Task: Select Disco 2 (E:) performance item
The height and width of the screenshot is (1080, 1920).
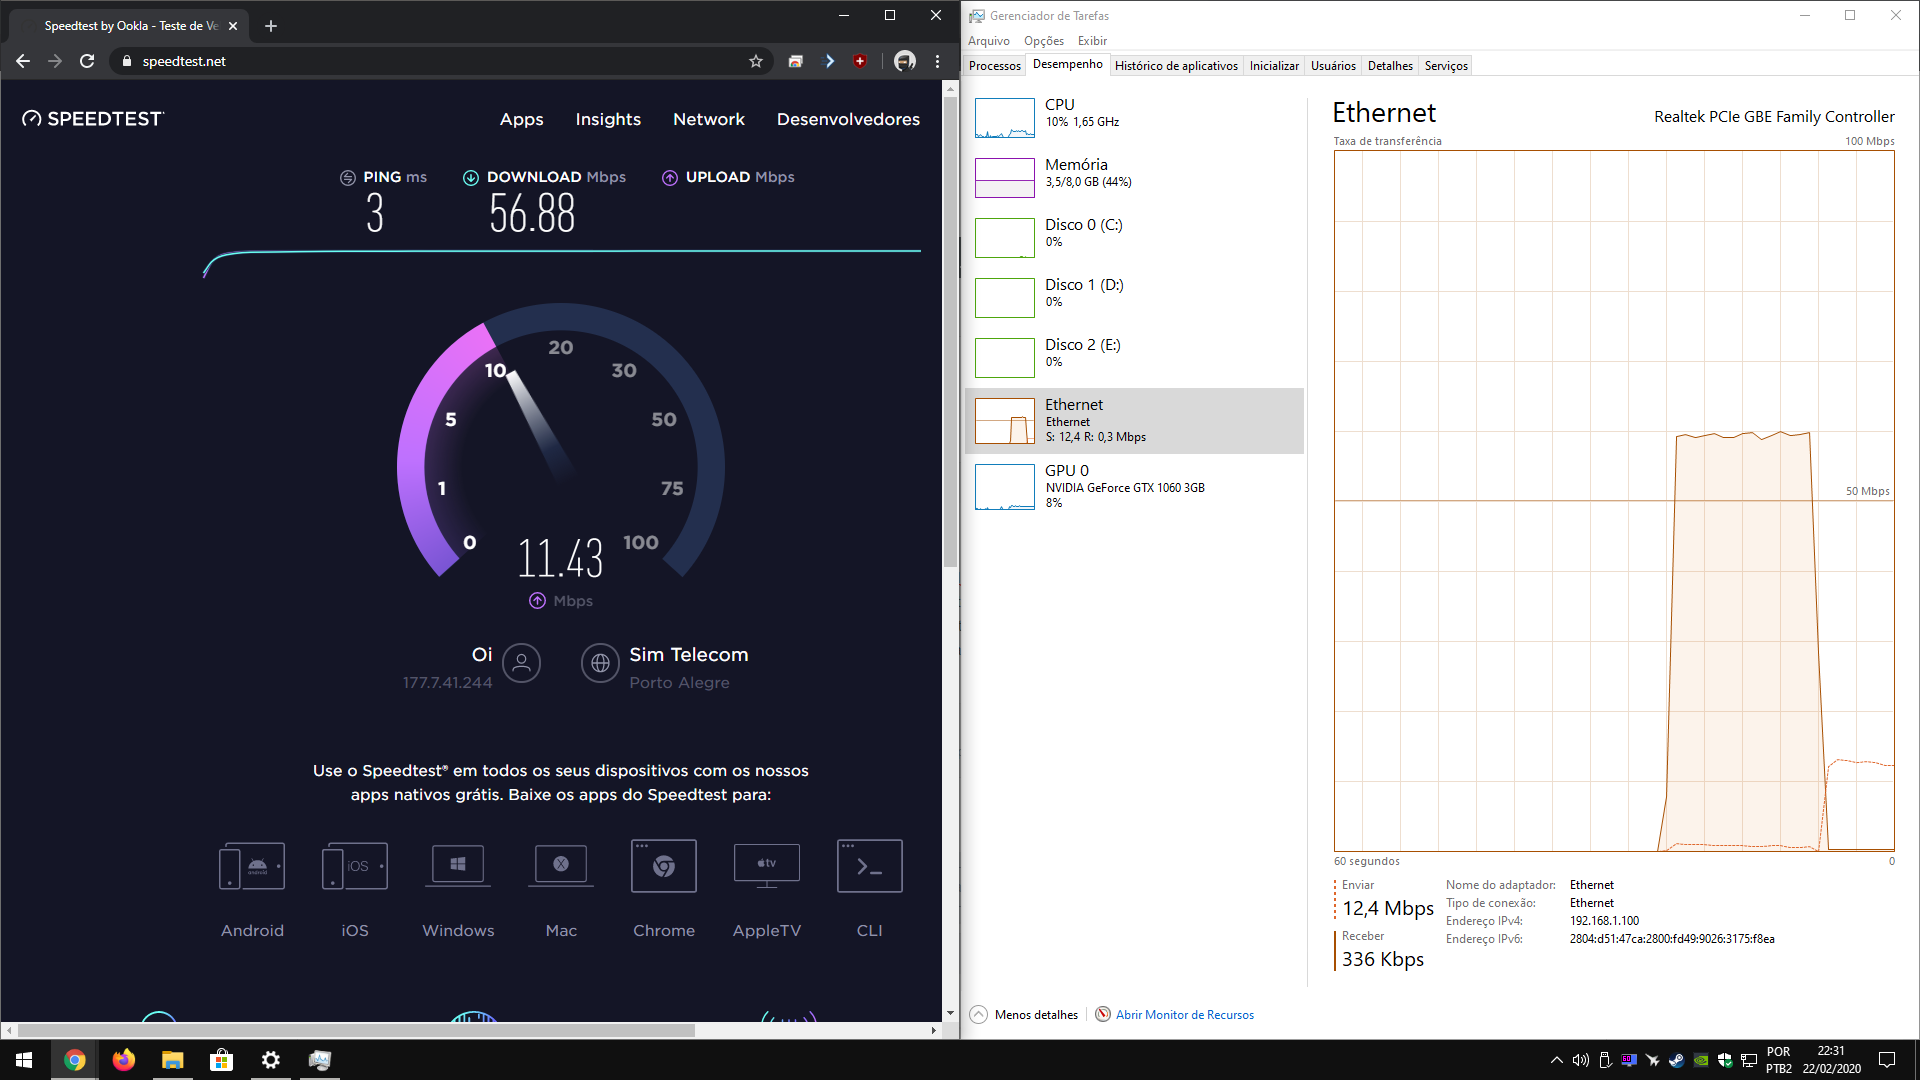Action: point(1134,358)
